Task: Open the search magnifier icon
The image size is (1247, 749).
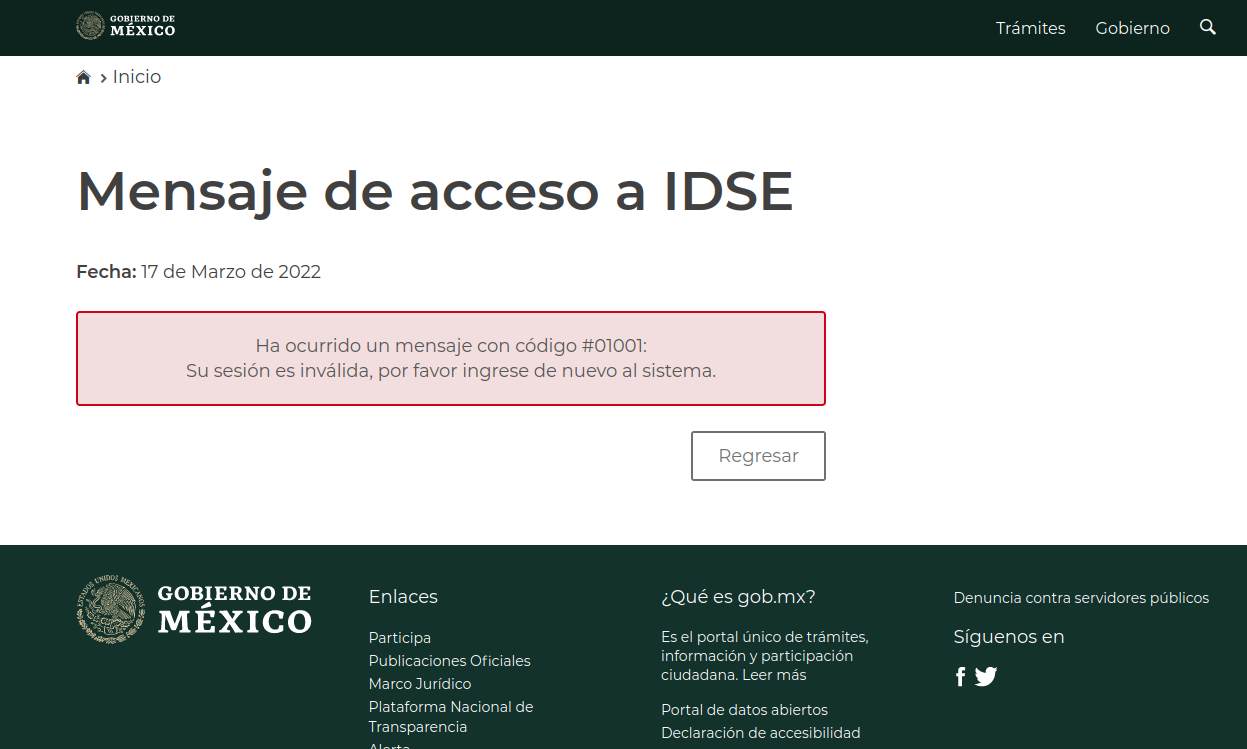Action: 1207,27
